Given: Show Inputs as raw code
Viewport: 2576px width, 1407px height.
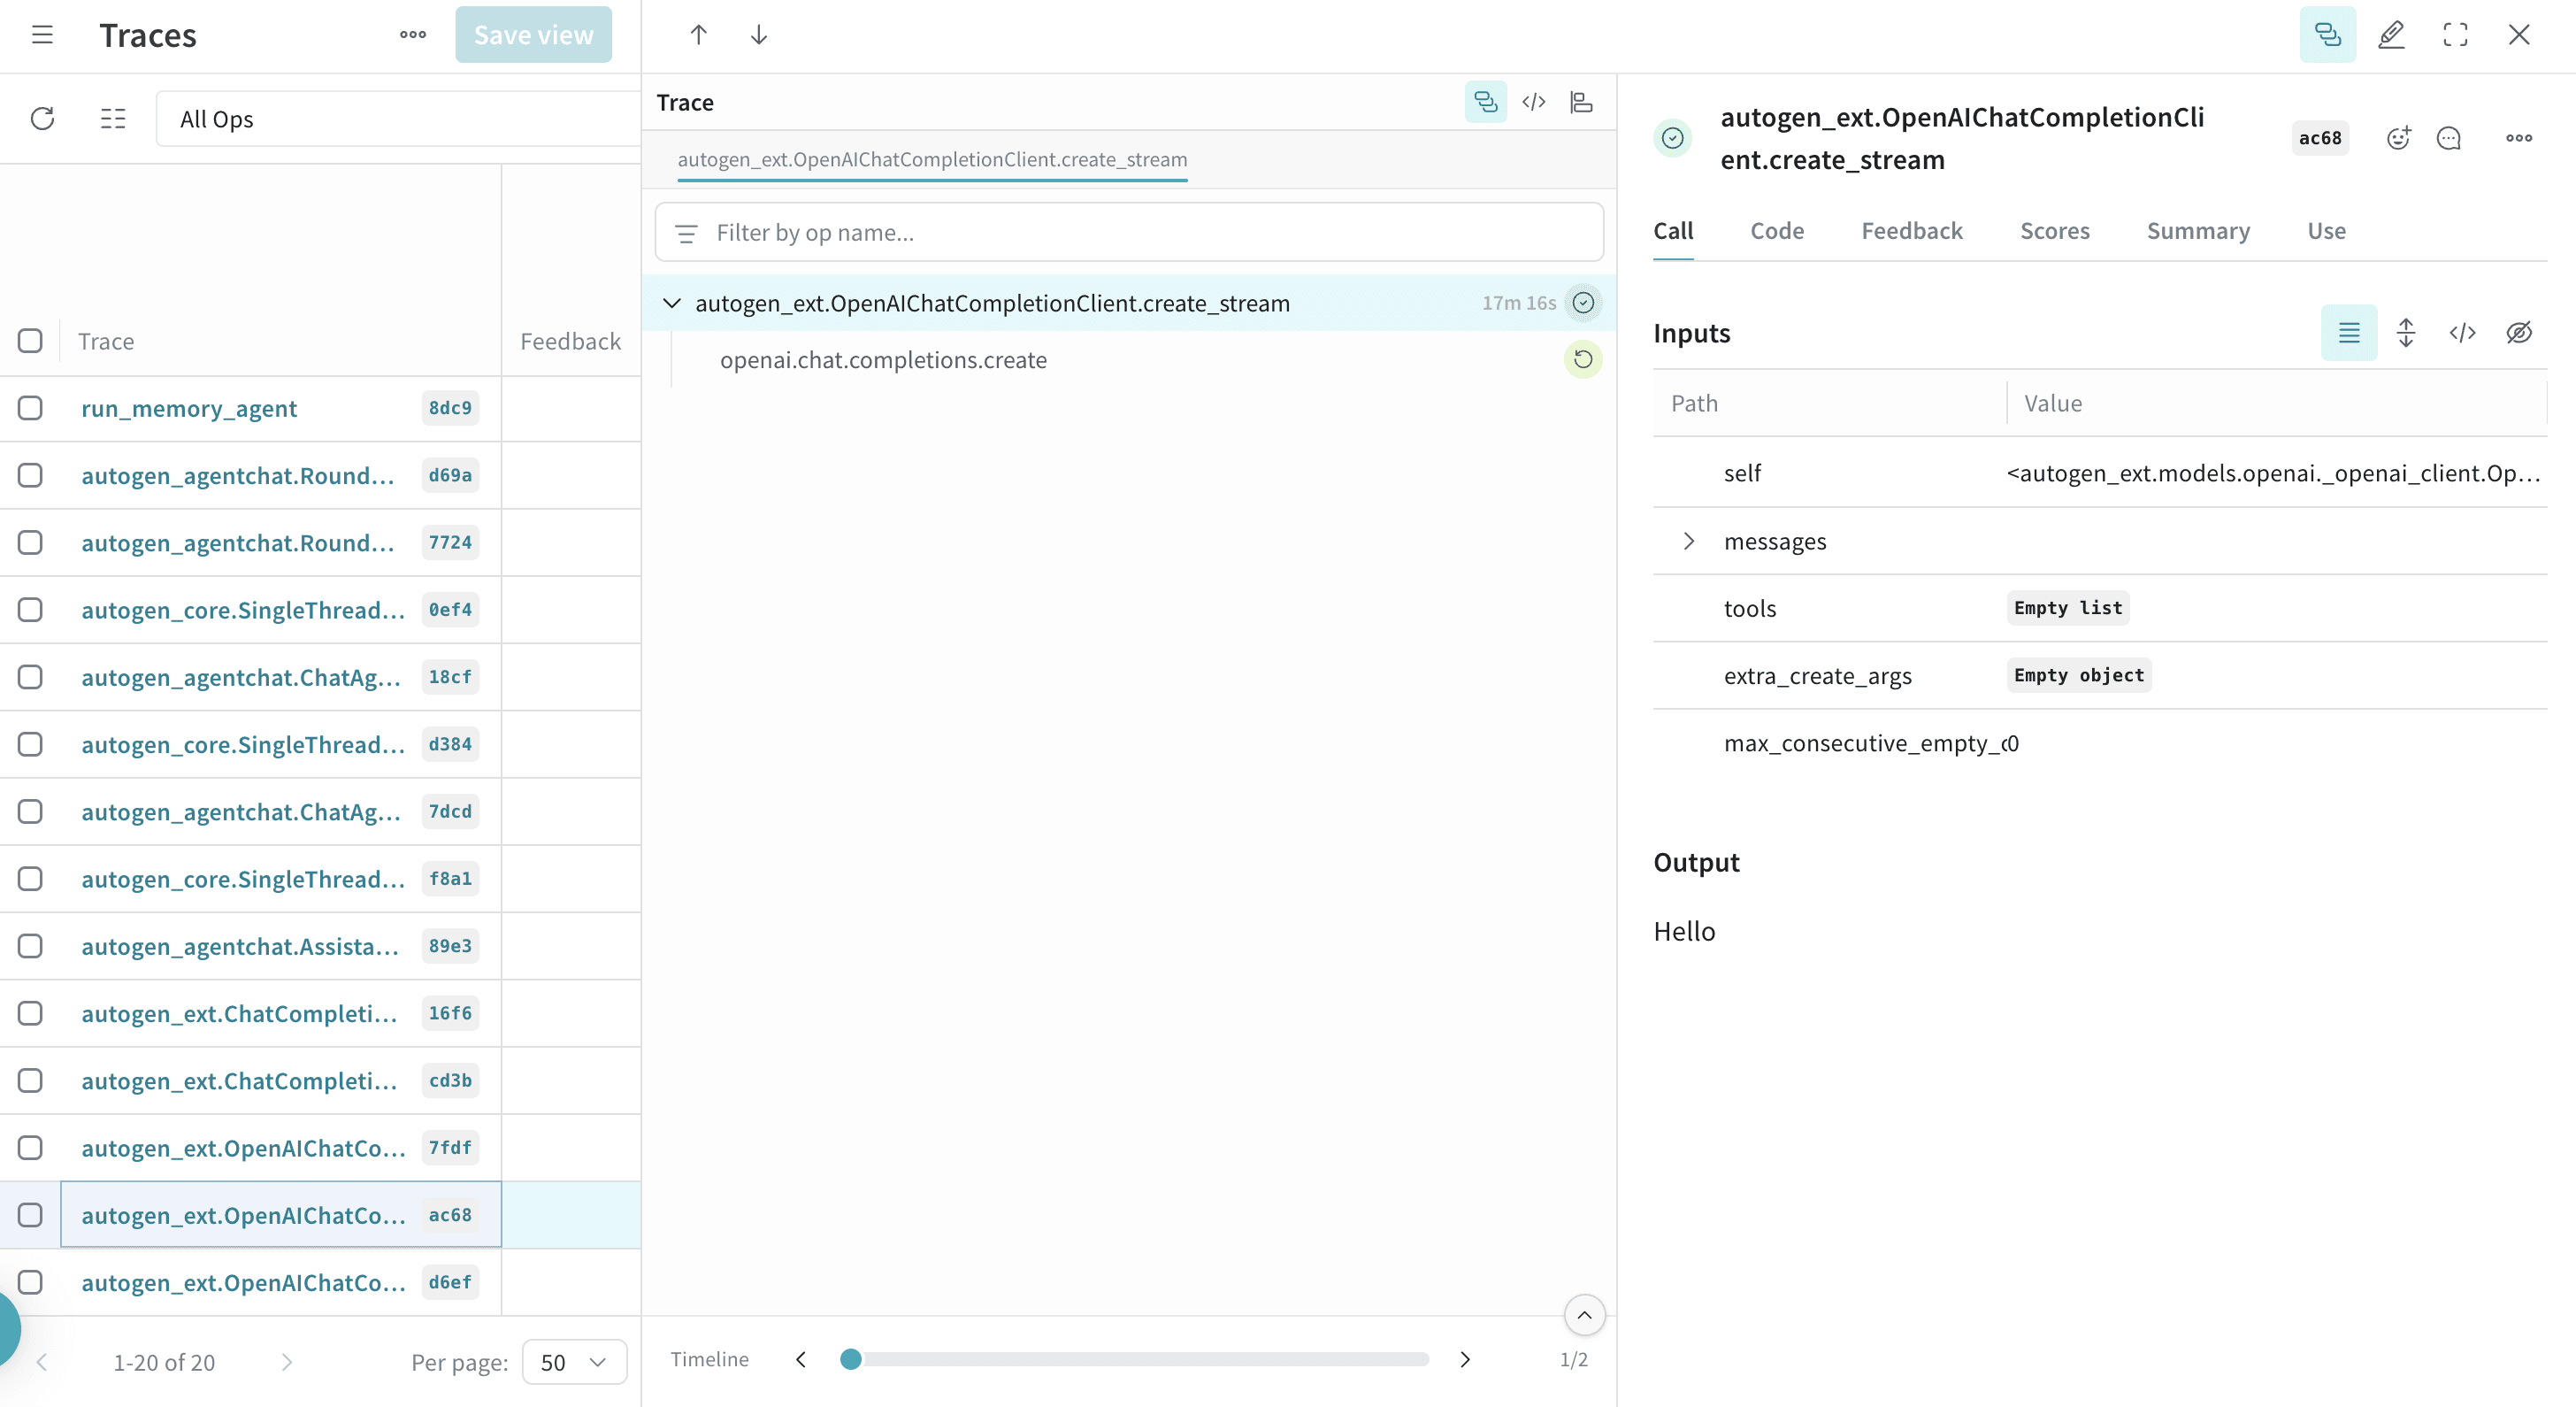Looking at the screenshot, I should pos(2462,333).
